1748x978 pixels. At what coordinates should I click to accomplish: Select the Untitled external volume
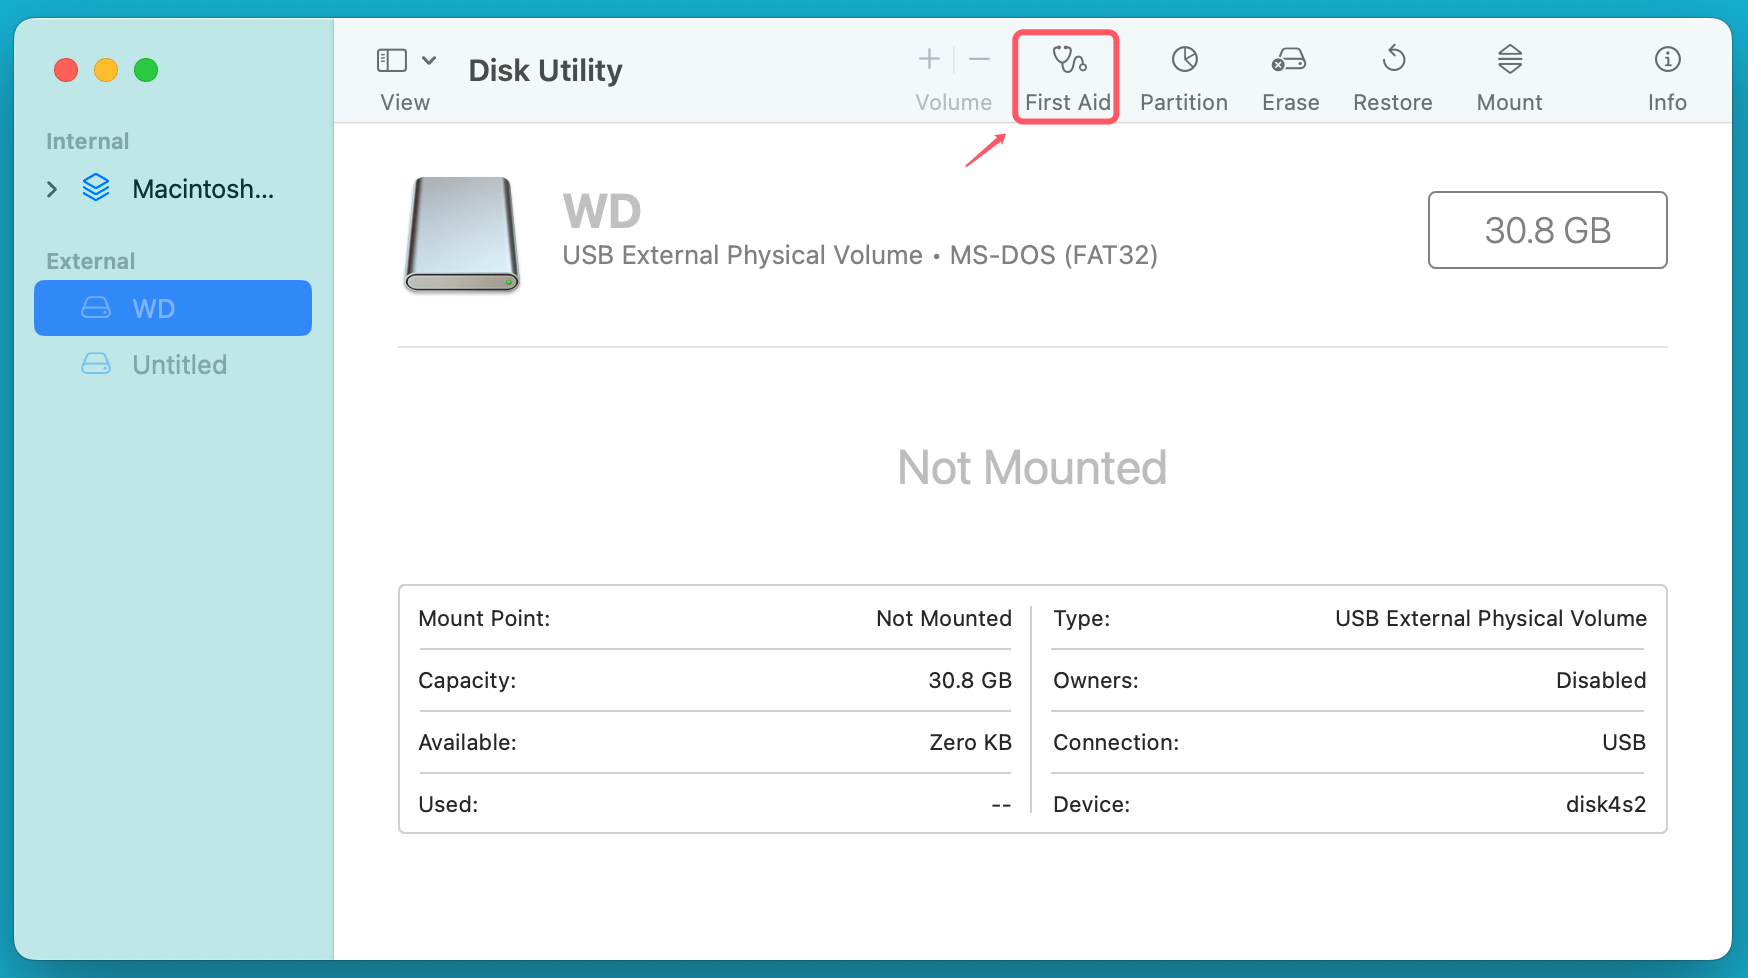pos(179,364)
